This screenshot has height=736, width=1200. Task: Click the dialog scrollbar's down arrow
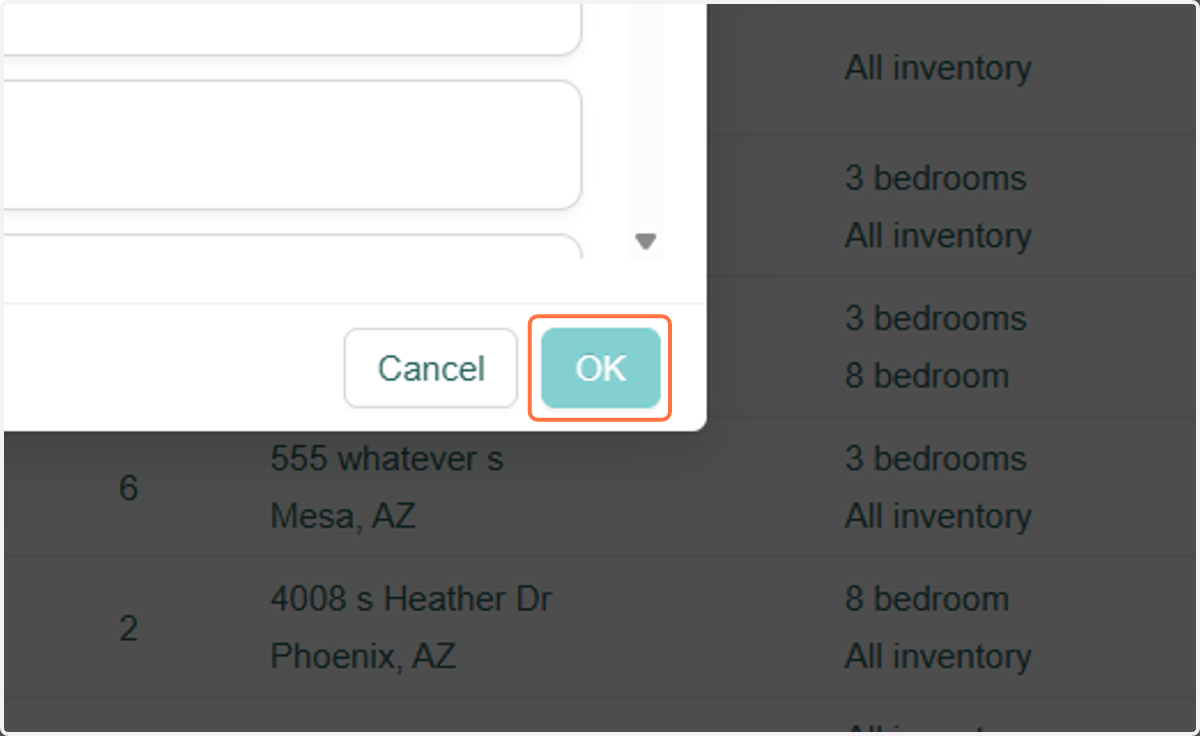[646, 241]
